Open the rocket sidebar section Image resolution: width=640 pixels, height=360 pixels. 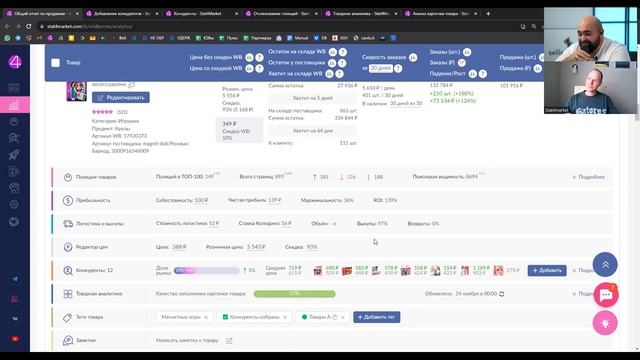pos(14,155)
